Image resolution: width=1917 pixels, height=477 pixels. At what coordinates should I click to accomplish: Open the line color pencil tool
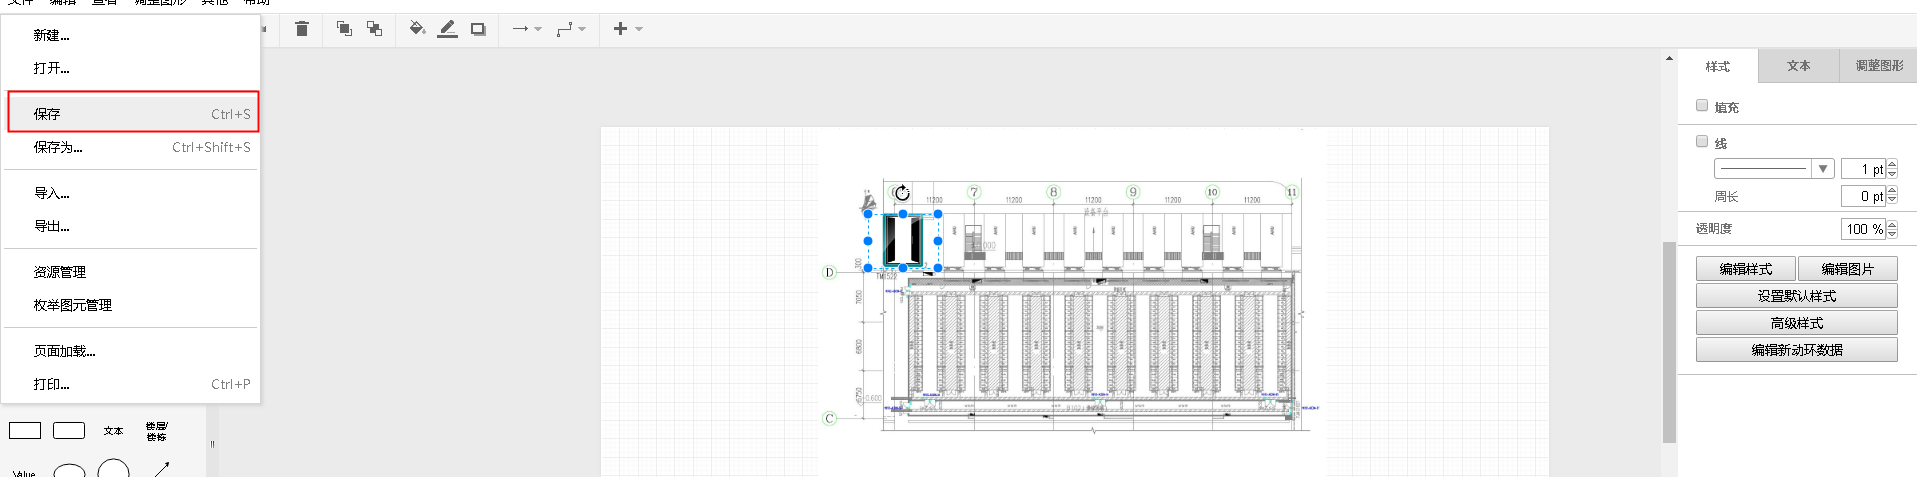click(x=447, y=29)
